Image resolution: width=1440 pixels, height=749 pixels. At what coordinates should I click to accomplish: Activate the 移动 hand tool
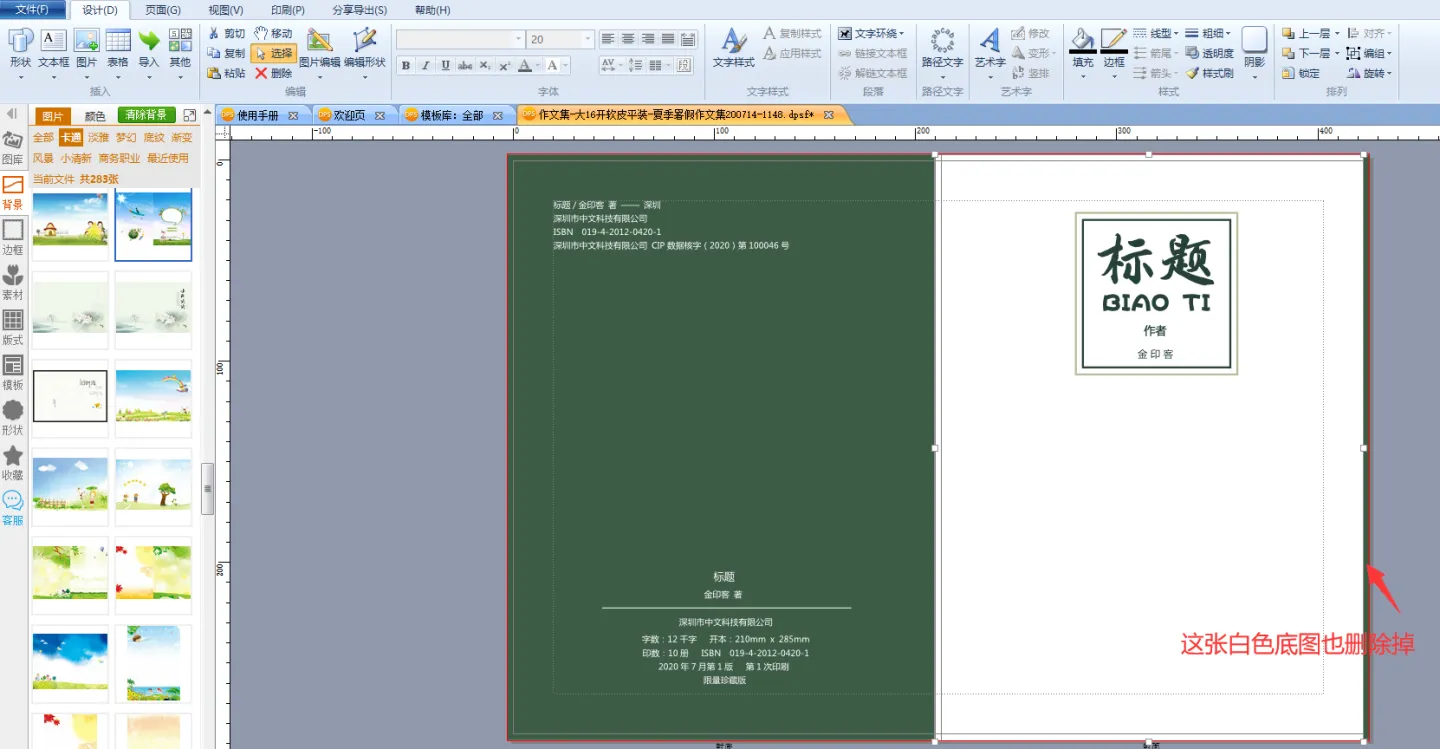tap(273, 33)
